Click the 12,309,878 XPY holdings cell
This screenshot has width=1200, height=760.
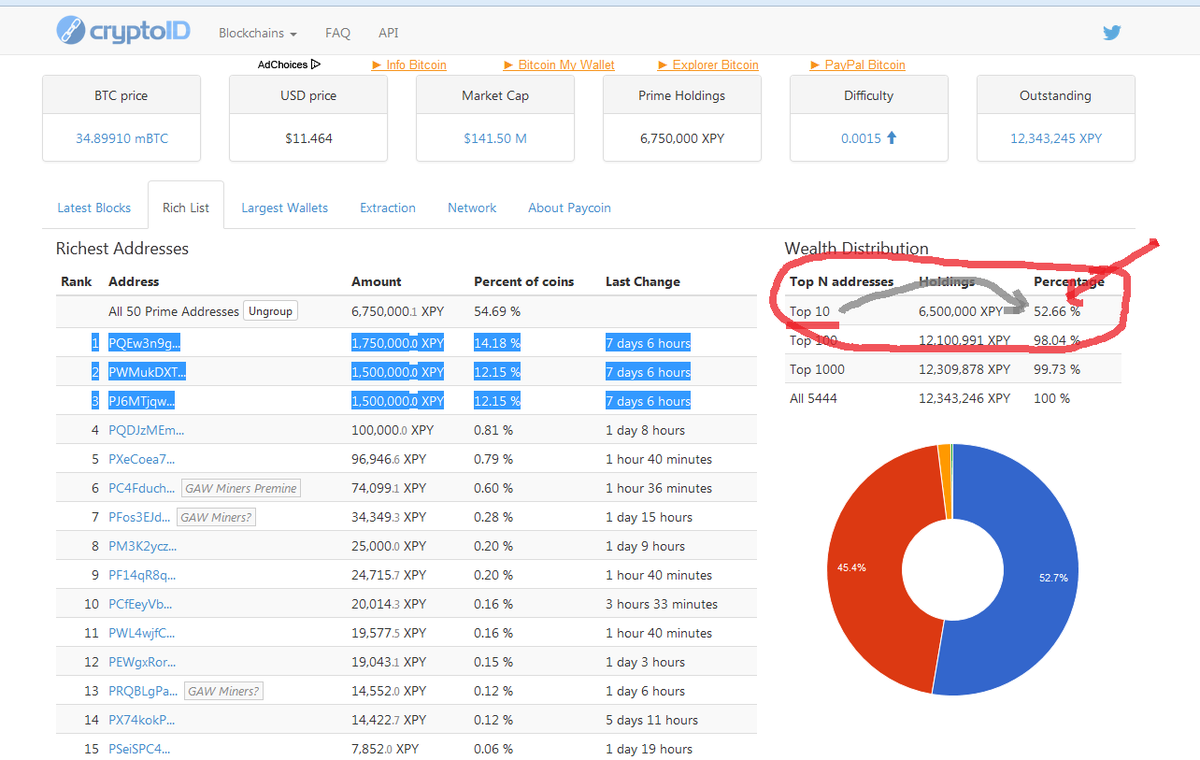coord(965,369)
